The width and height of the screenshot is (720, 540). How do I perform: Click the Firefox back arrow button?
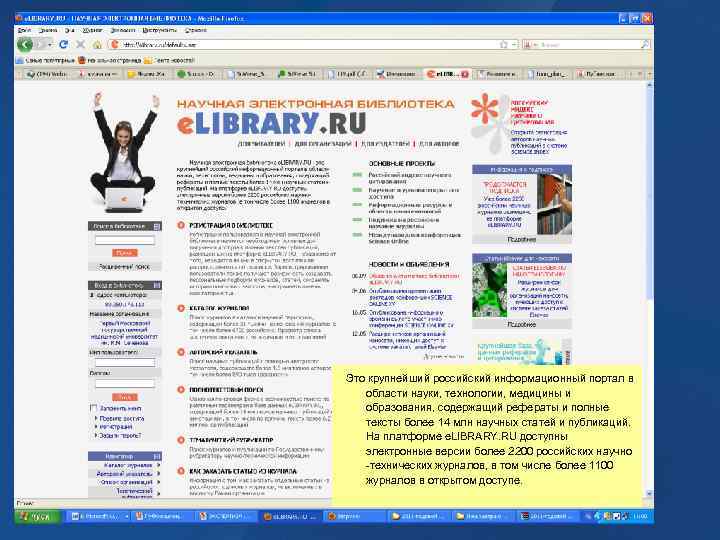[25, 45]
